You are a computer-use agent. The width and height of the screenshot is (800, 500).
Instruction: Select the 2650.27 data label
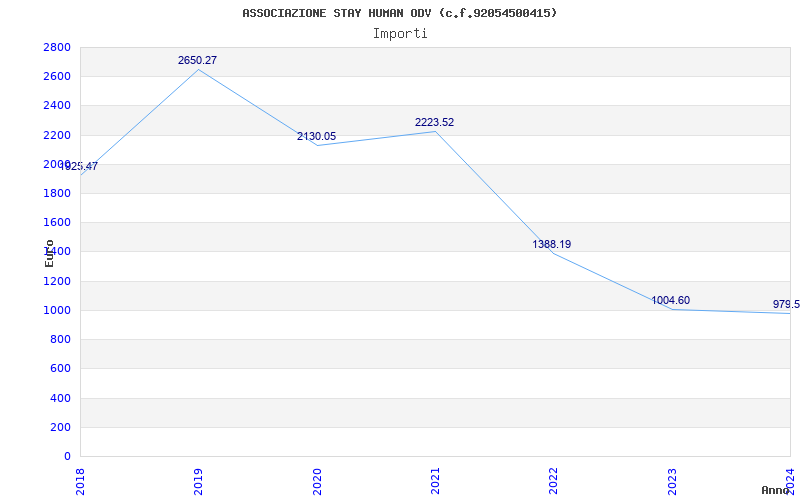[x=197, y=60]
